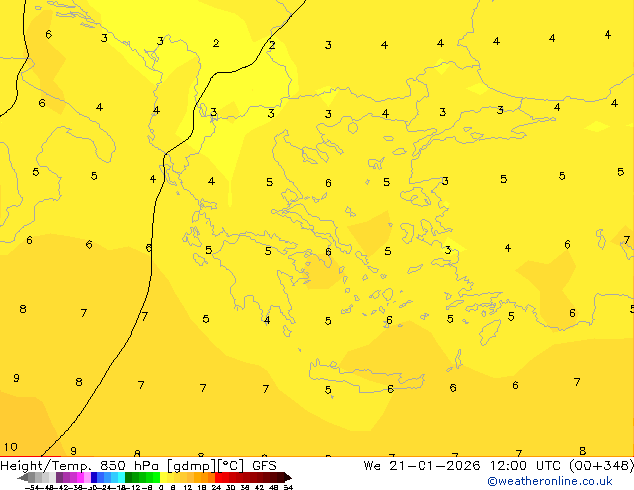Select the magenta swatch in the legend
Viewport: 634px width, 490px height.
tap(80, 477)
